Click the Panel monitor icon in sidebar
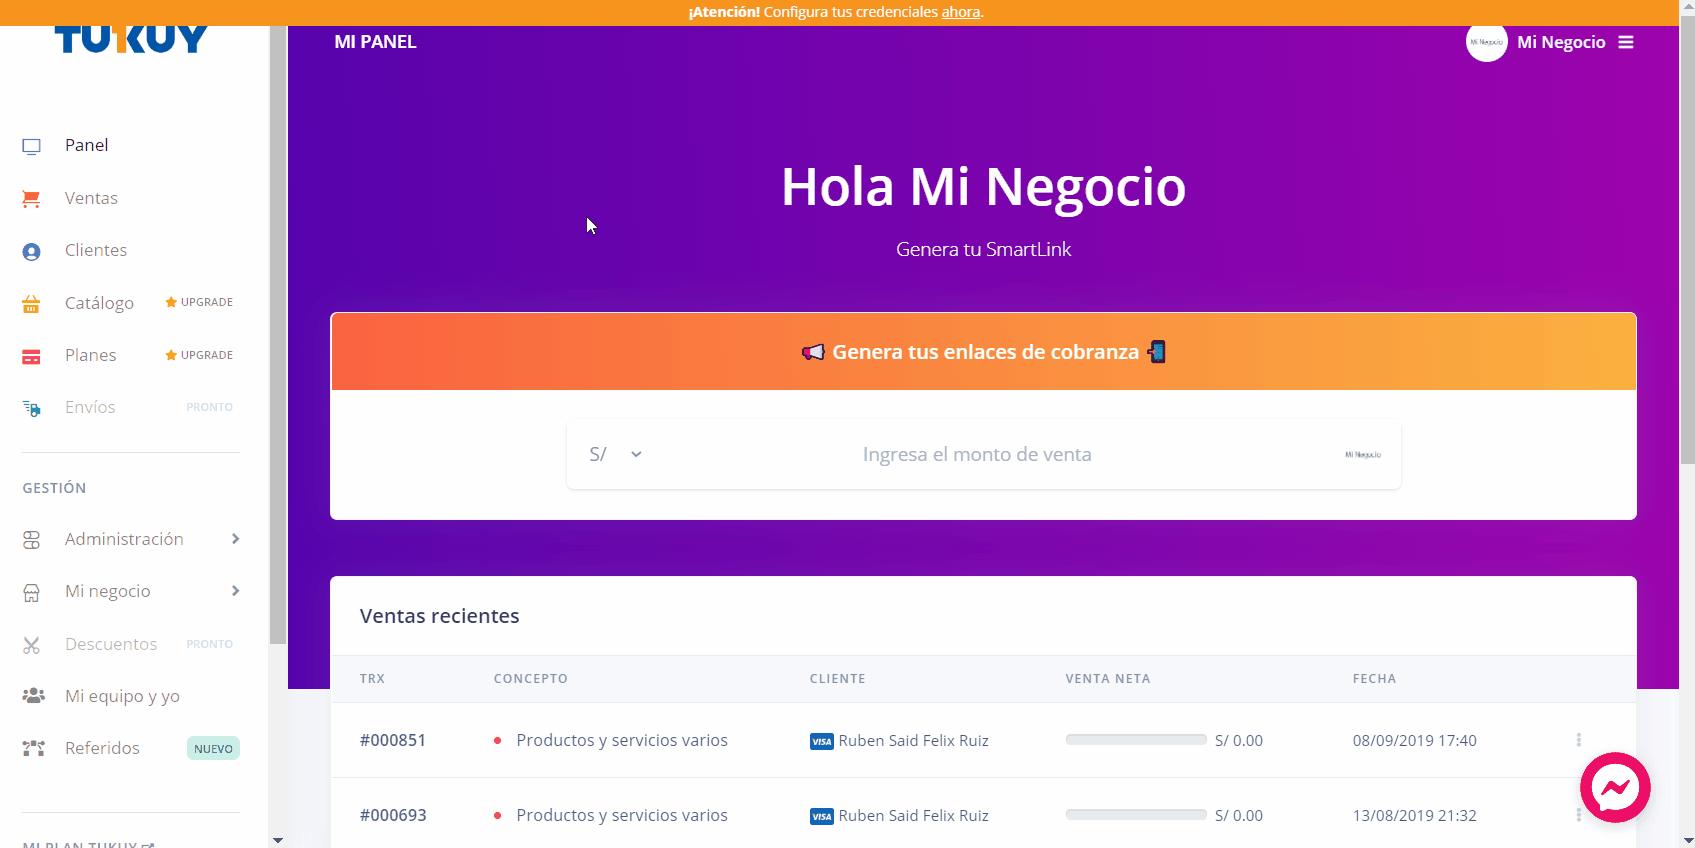 [32, 146]
